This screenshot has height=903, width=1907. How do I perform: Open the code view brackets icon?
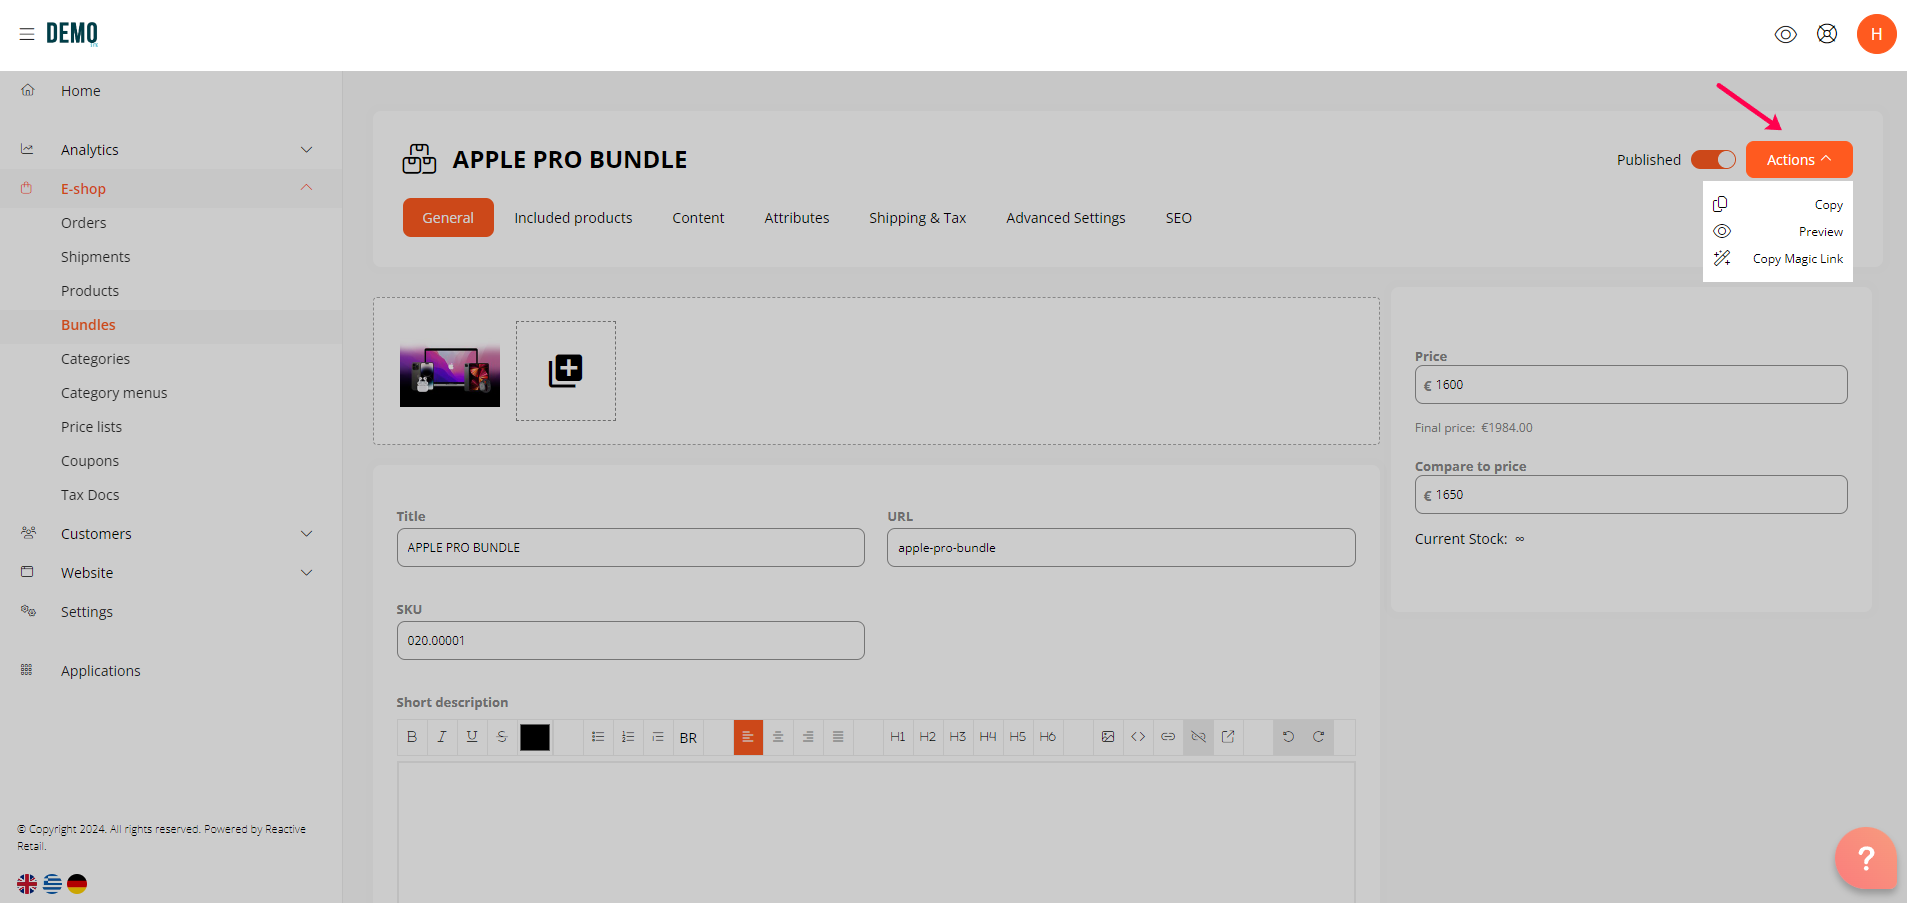(x=1138, y=737)
